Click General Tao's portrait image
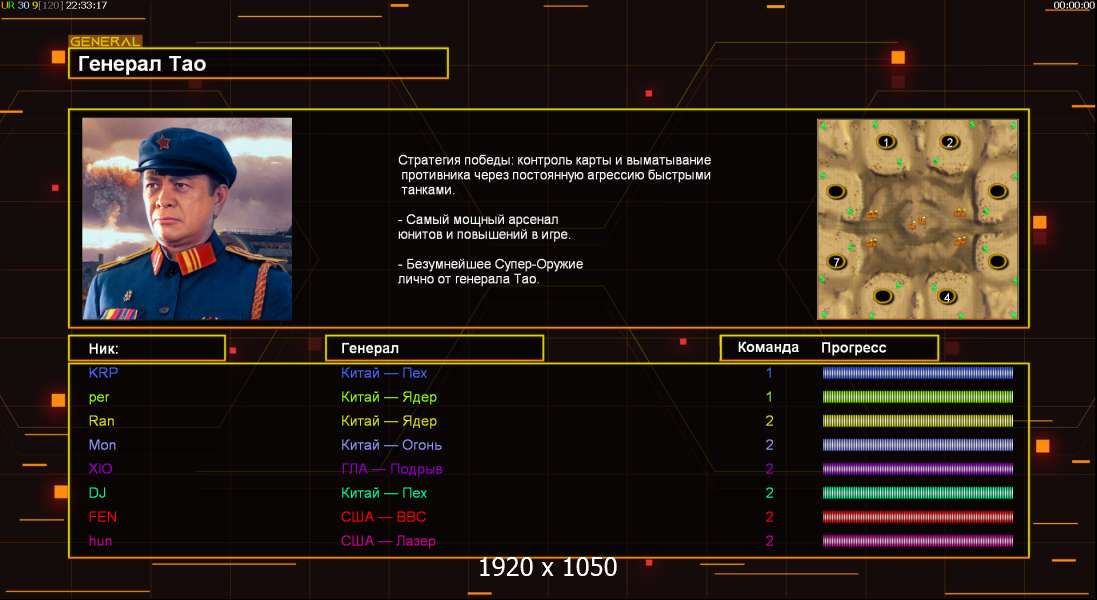 click(187, 219)
